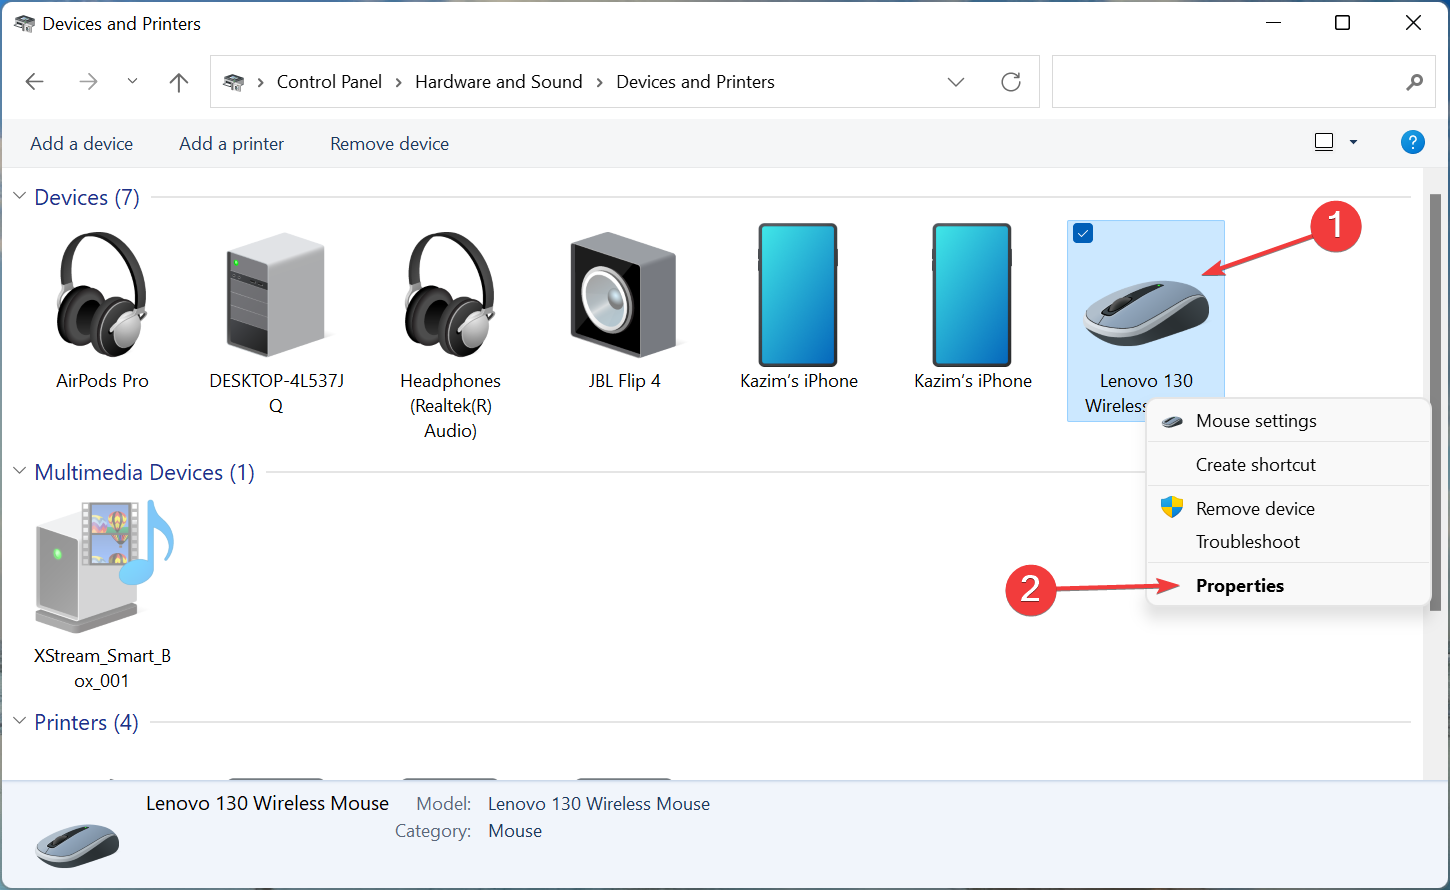Image resolution: width=1450 pixels, height=890 pixels.
Task: Click the Model value Lenovo 130 Wireless Mouse
Action: pos(599,804)
